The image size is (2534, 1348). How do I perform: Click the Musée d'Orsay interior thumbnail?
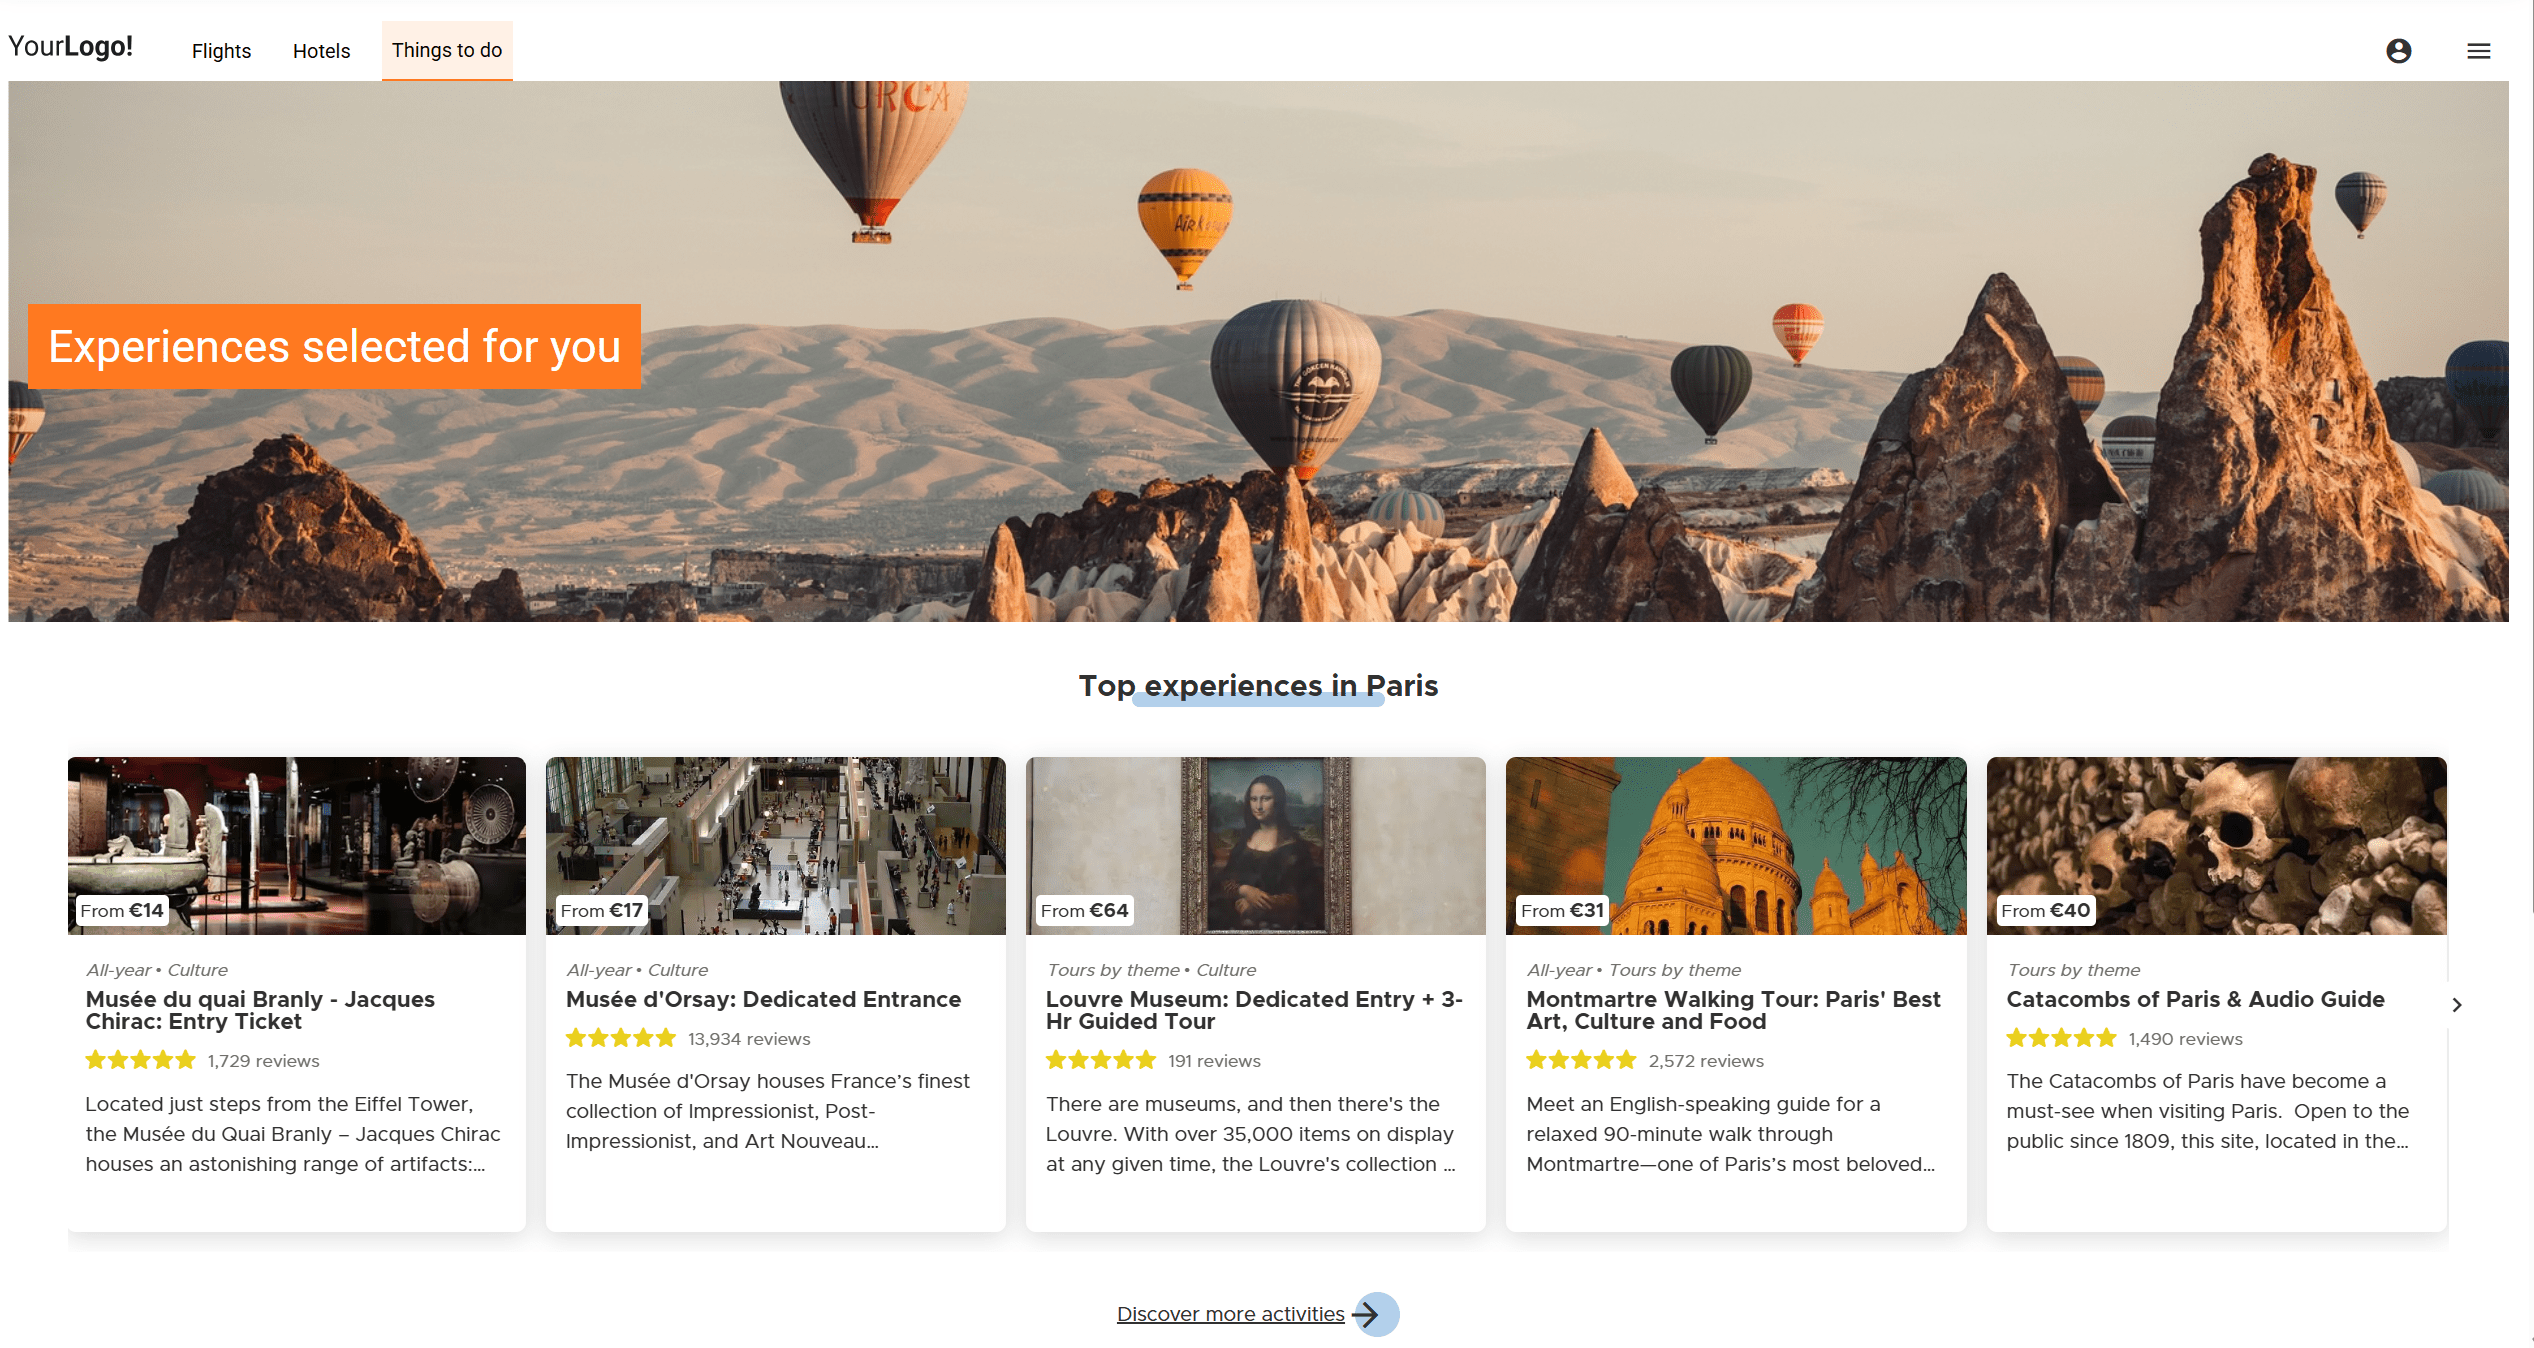click(x=775, y=835)
